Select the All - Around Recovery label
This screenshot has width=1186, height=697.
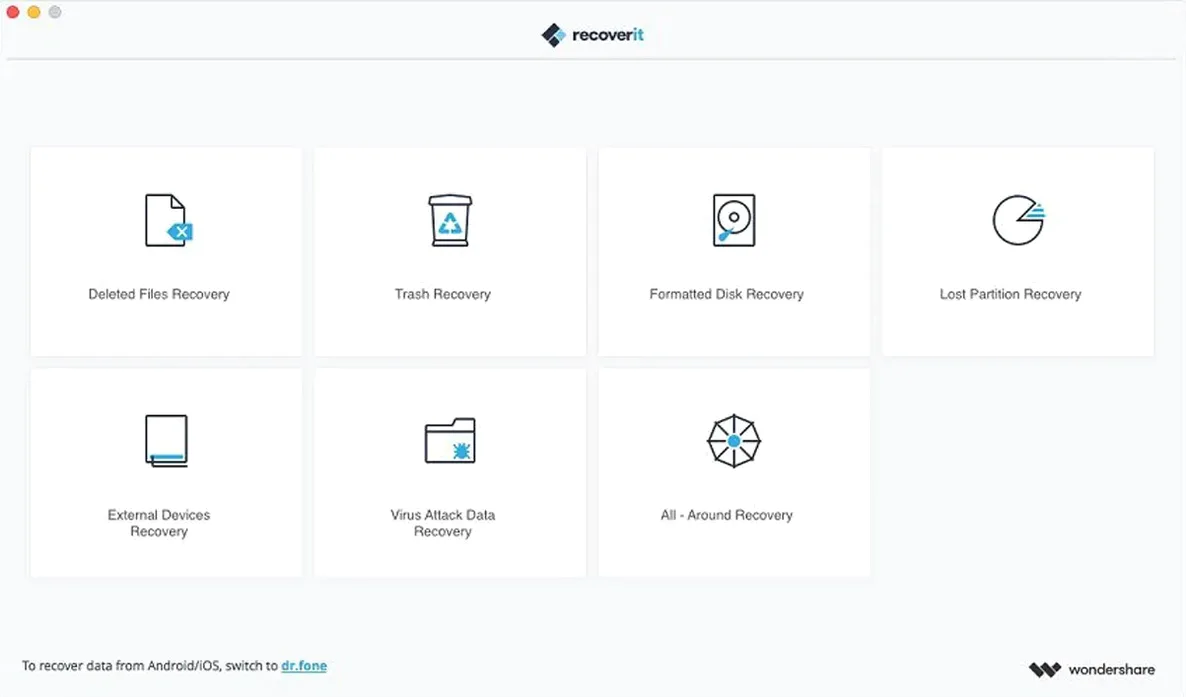(726, 515)
